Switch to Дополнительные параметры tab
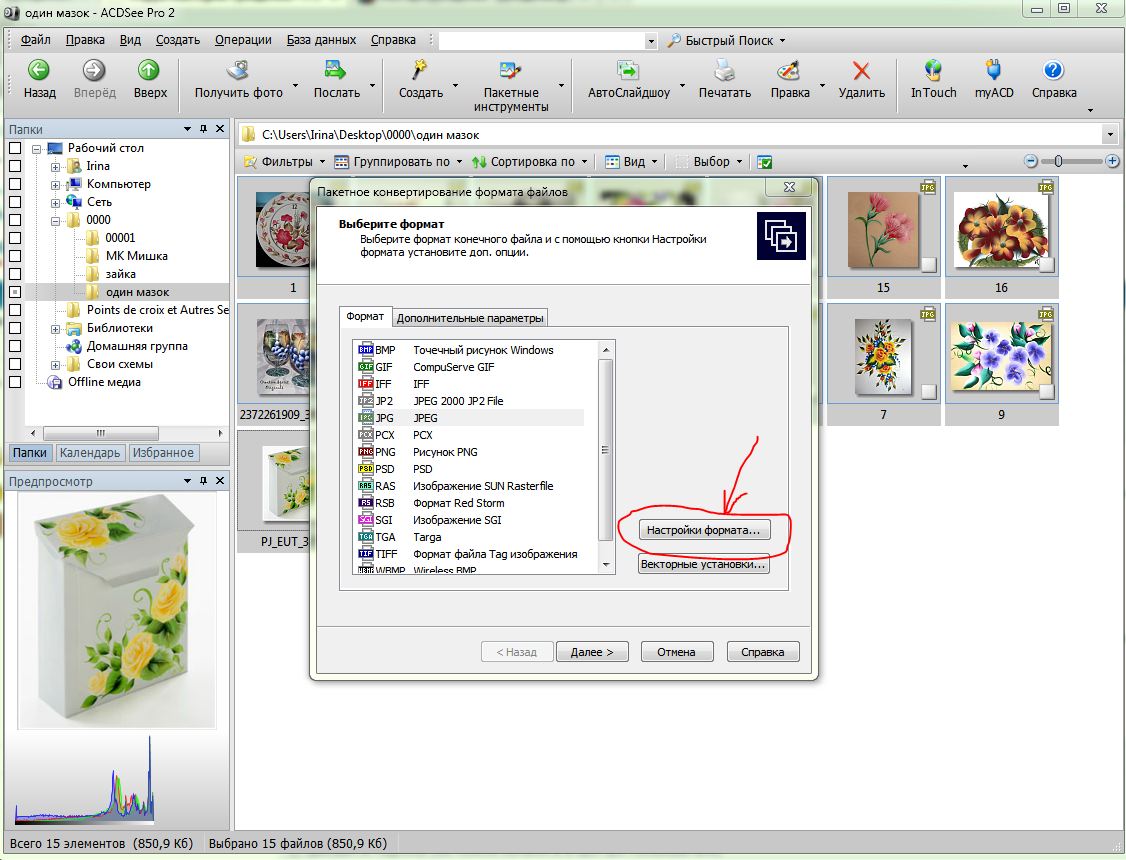 click(470, 318)
